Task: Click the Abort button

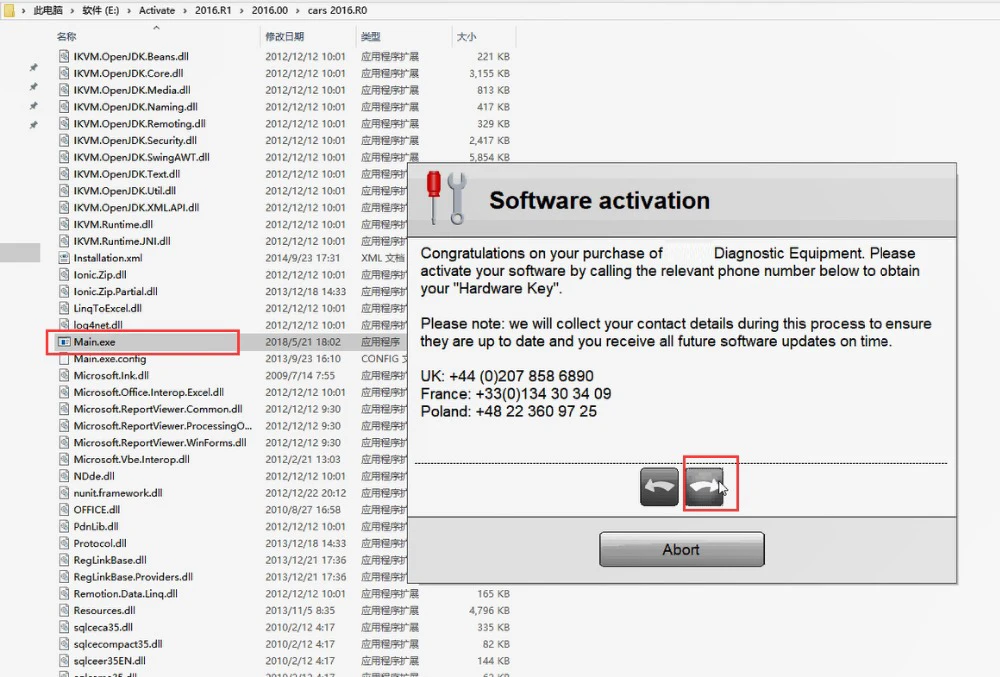Action: pyautogui.click(x=681, y=550)
